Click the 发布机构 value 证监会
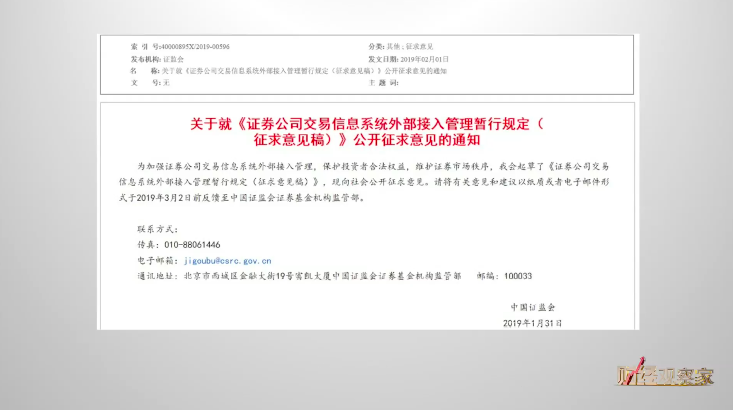This screenshot has height=410, width=733. (173, 59)
